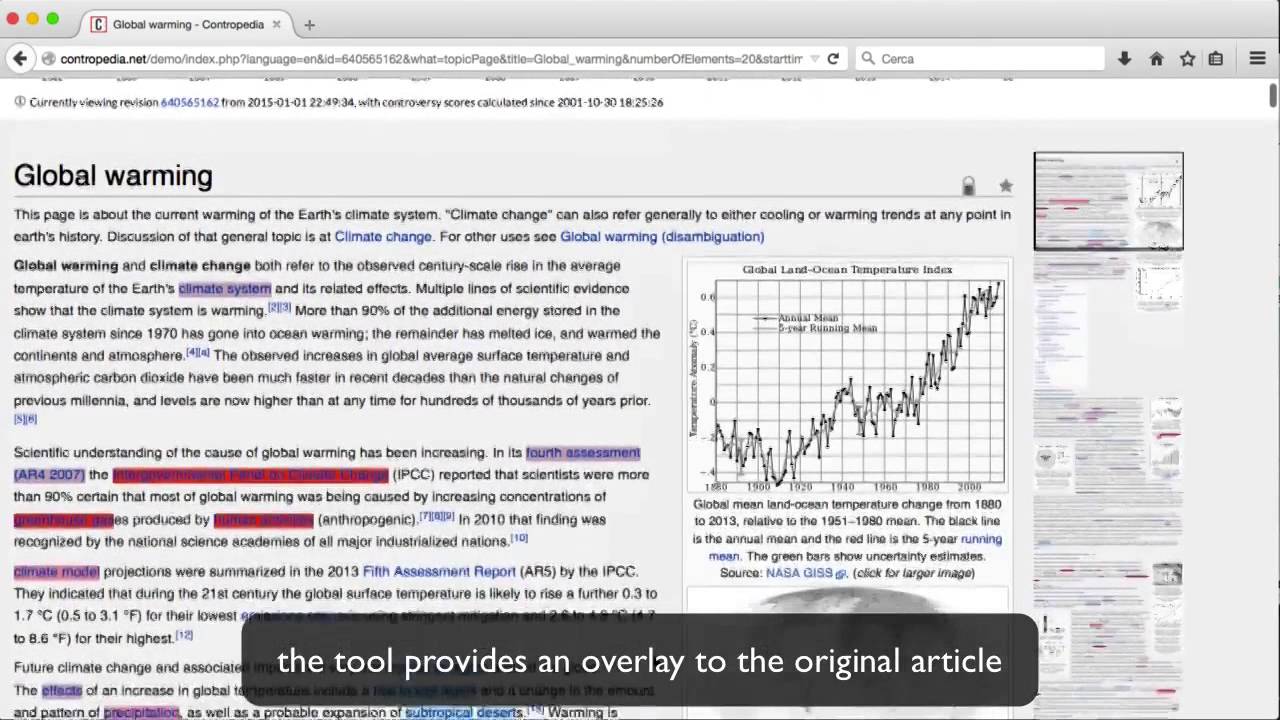Click the globe site identity icon
Viewport: 1280px width, 720px height.
click(48, 59)
